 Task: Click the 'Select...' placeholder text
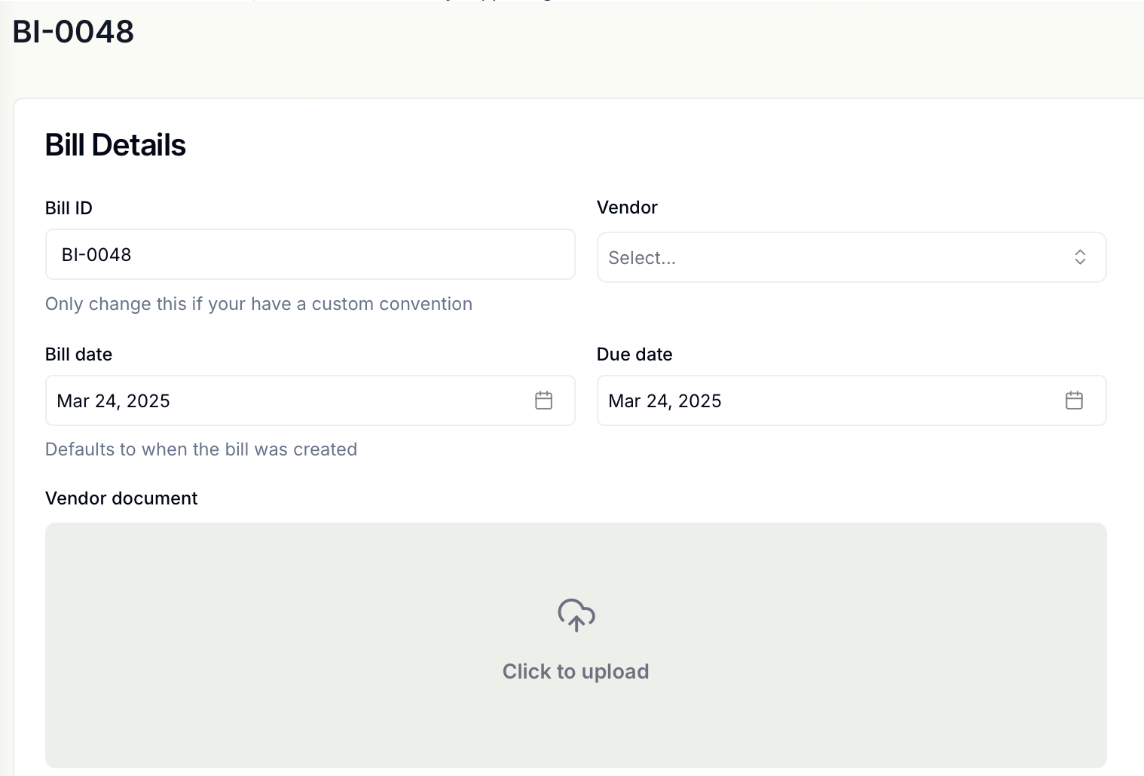tap(642, 258)
